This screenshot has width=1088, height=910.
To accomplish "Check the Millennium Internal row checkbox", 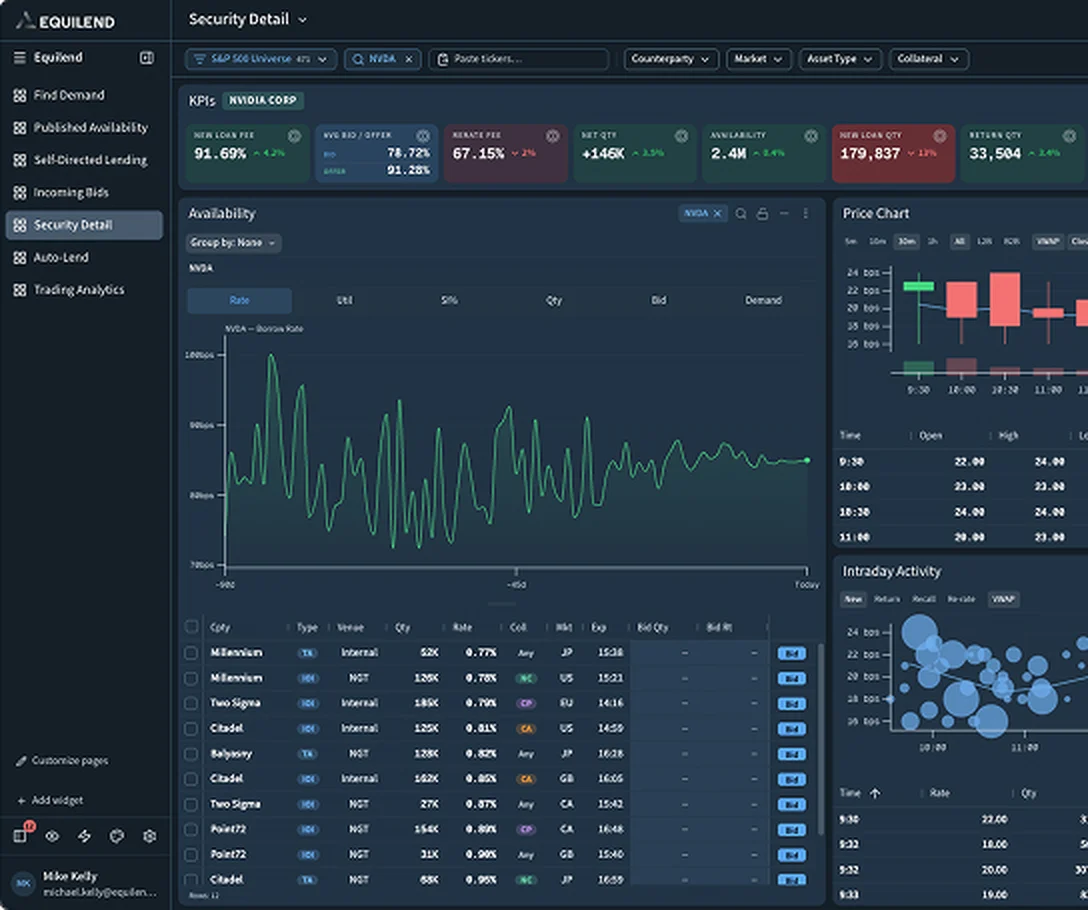I will click(x=191, y=653).
